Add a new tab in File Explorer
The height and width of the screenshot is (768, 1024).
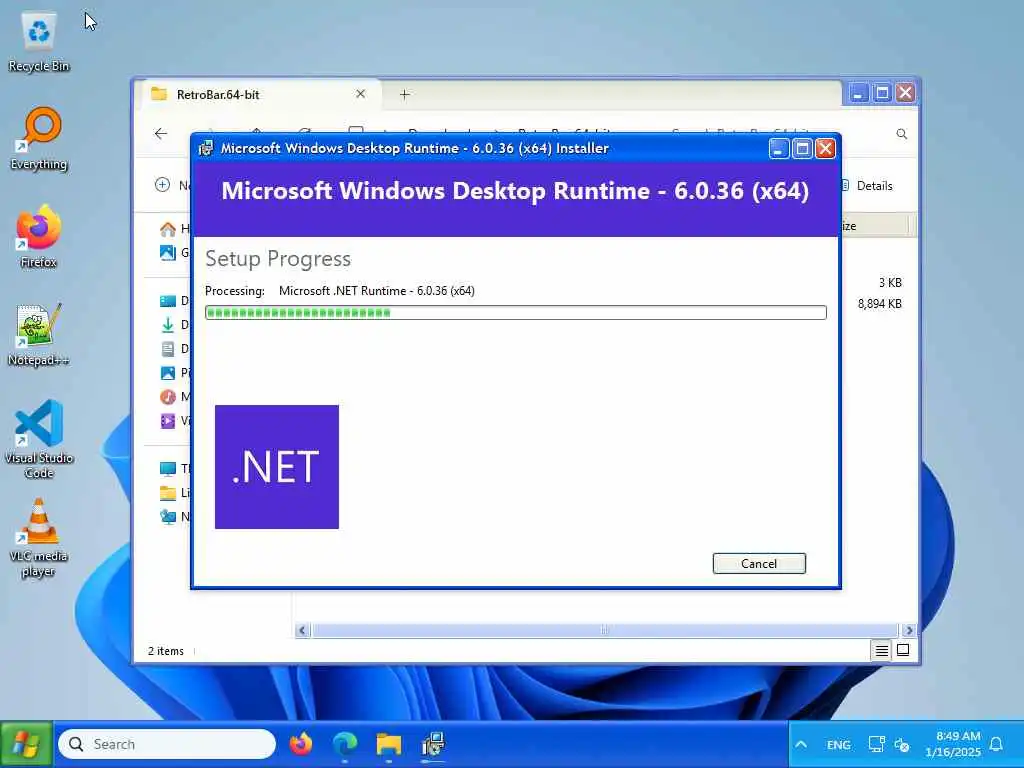(405, 95)
